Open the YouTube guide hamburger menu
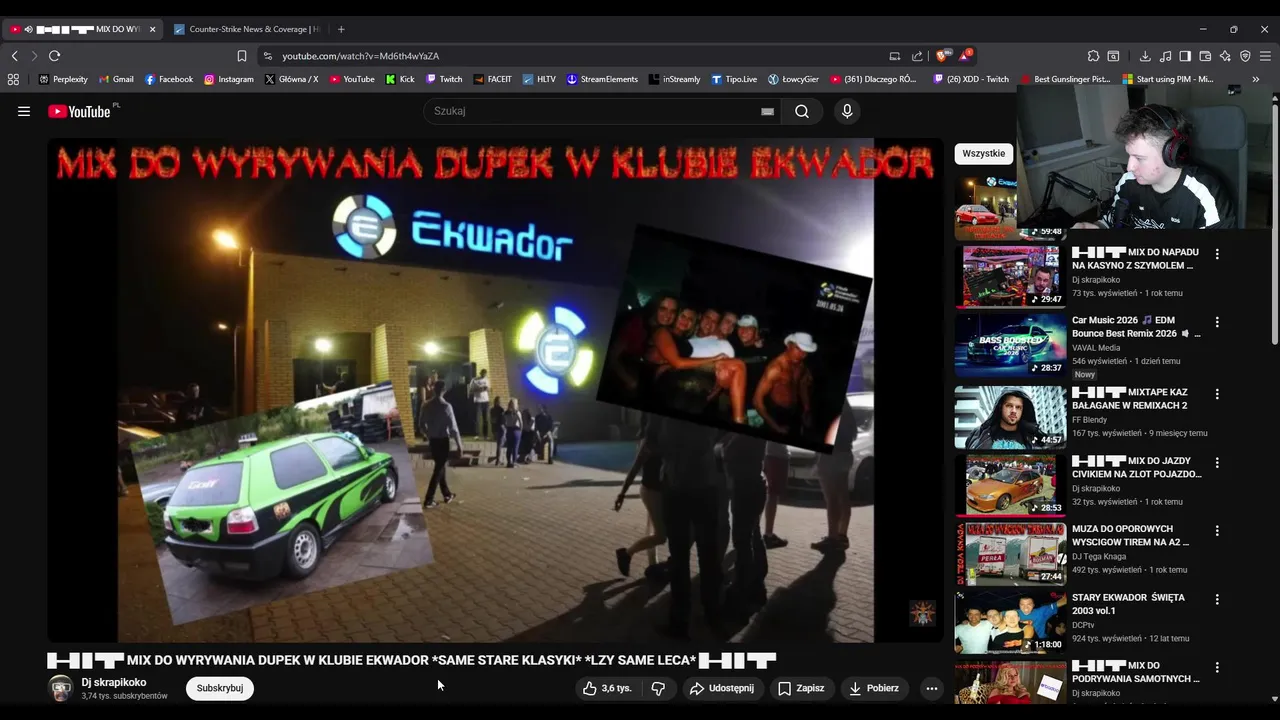Viewport: 1280px width, 720px height. click(x=24, y=111)
